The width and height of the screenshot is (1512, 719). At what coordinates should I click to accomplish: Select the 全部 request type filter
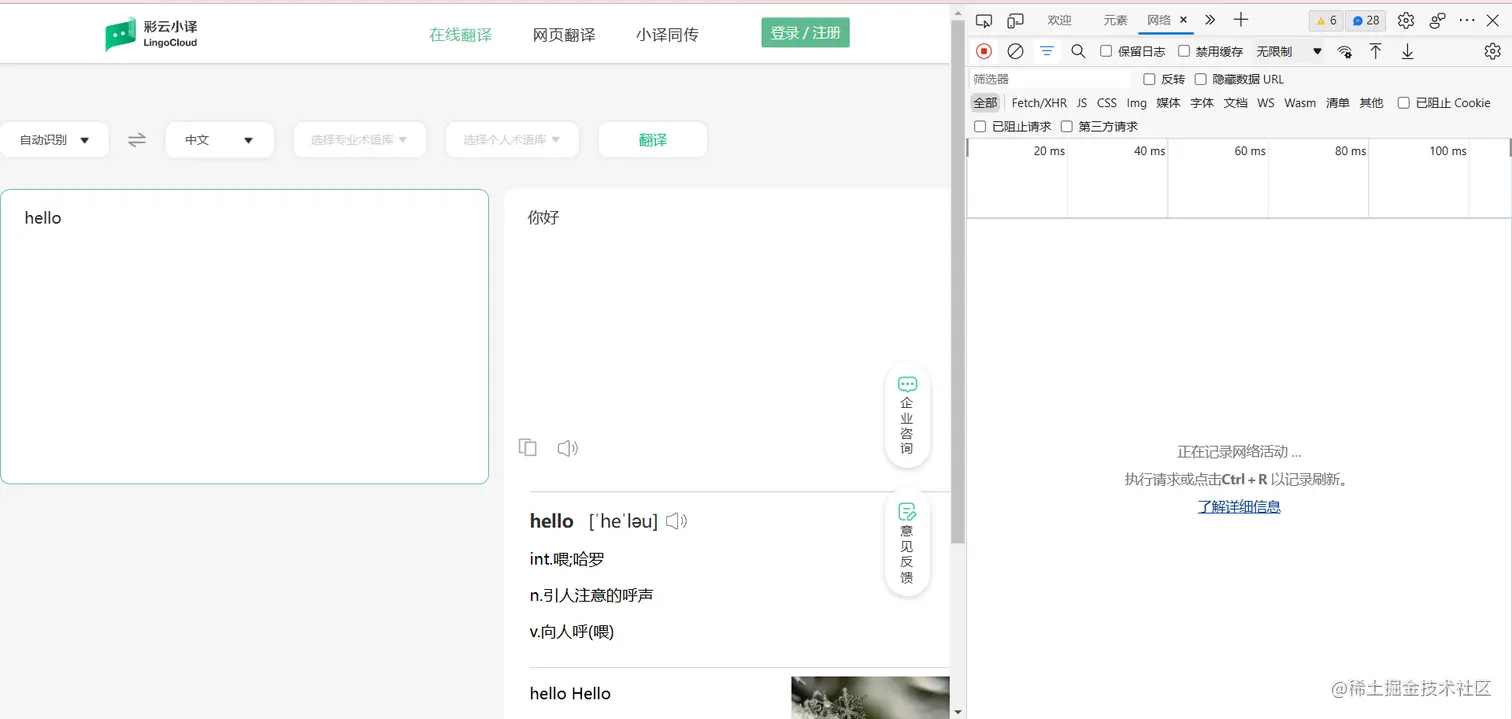(985, 103)
